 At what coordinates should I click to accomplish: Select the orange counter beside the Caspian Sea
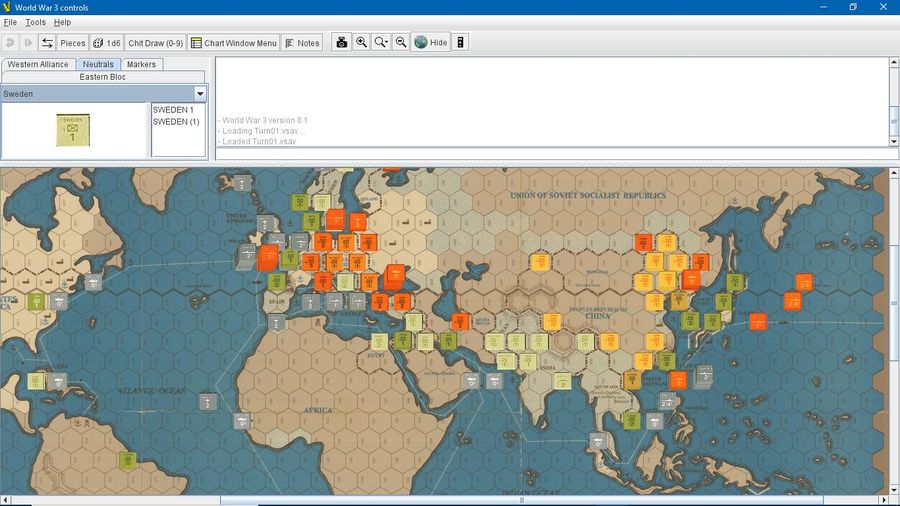[460, 321]
